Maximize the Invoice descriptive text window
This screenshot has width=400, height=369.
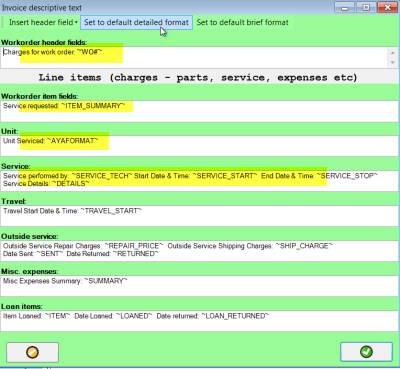pos(366,7)
